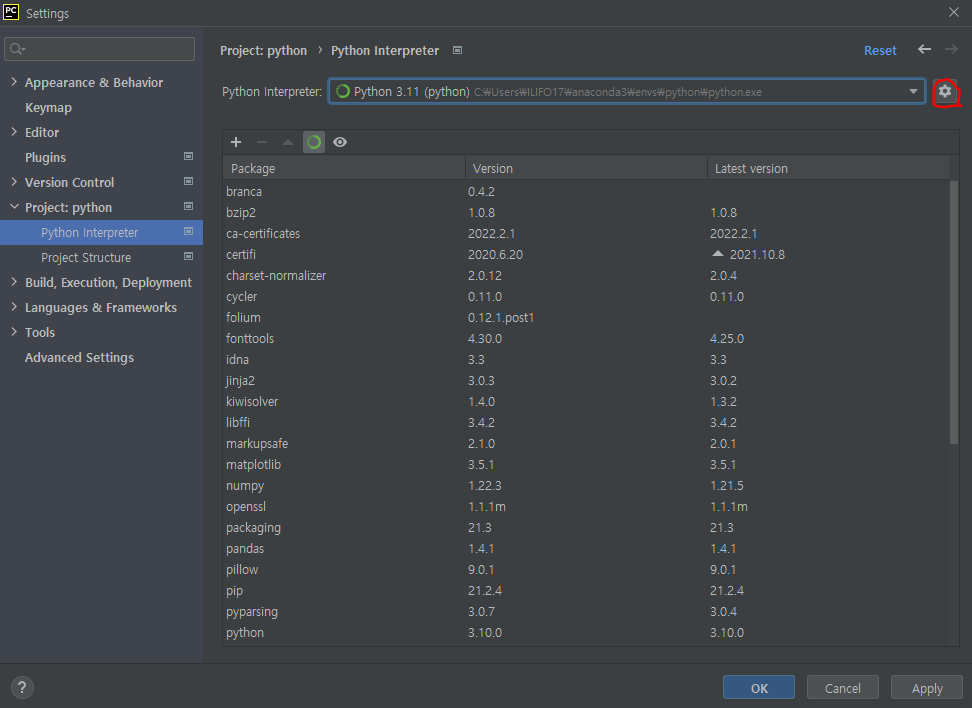Click the help question mark button
The height and width of the screenshot is (708, 972).
click(22, 687)
